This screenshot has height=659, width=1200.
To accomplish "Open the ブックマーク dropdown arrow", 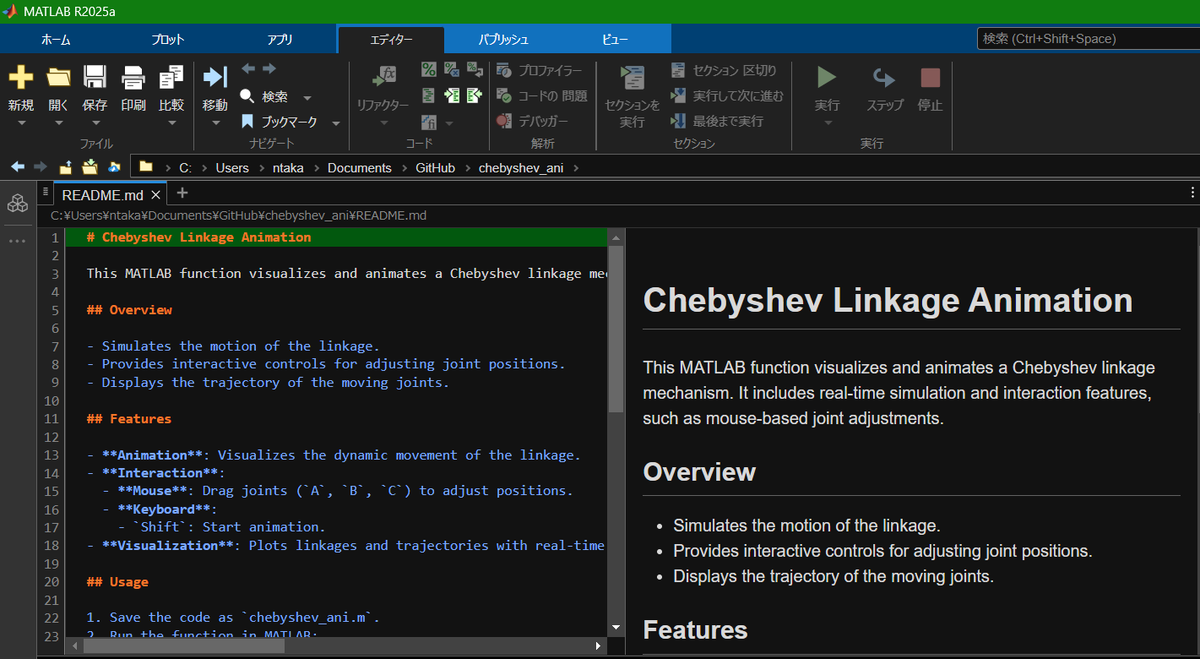I will [336, 123].
